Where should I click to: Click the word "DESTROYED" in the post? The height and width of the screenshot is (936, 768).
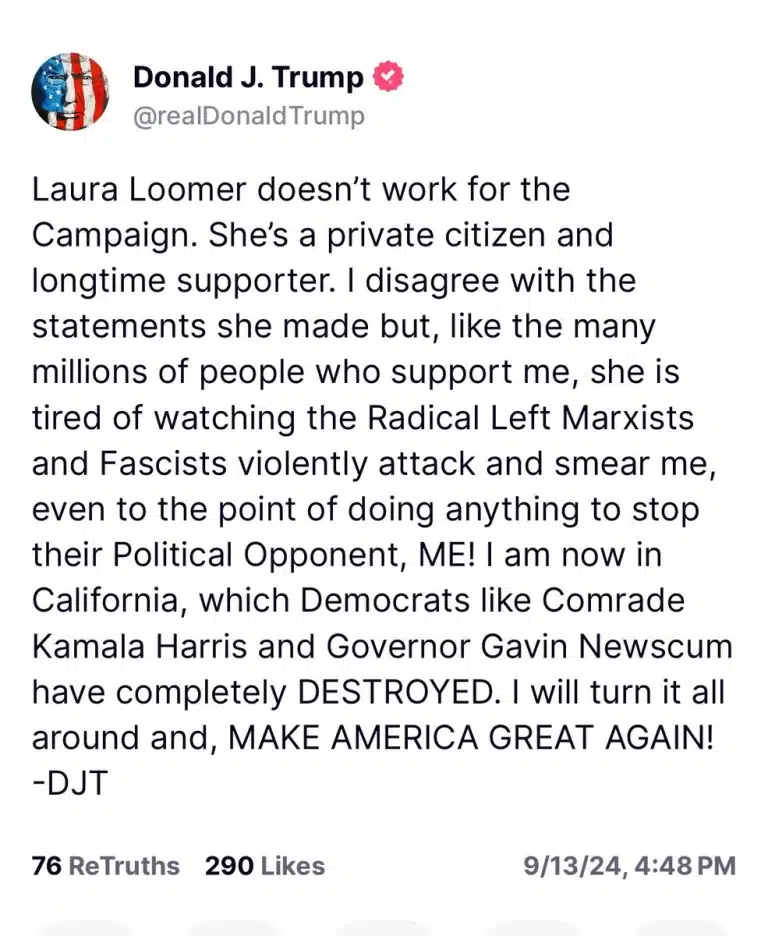pyautogui.click(x=397, y=692)
